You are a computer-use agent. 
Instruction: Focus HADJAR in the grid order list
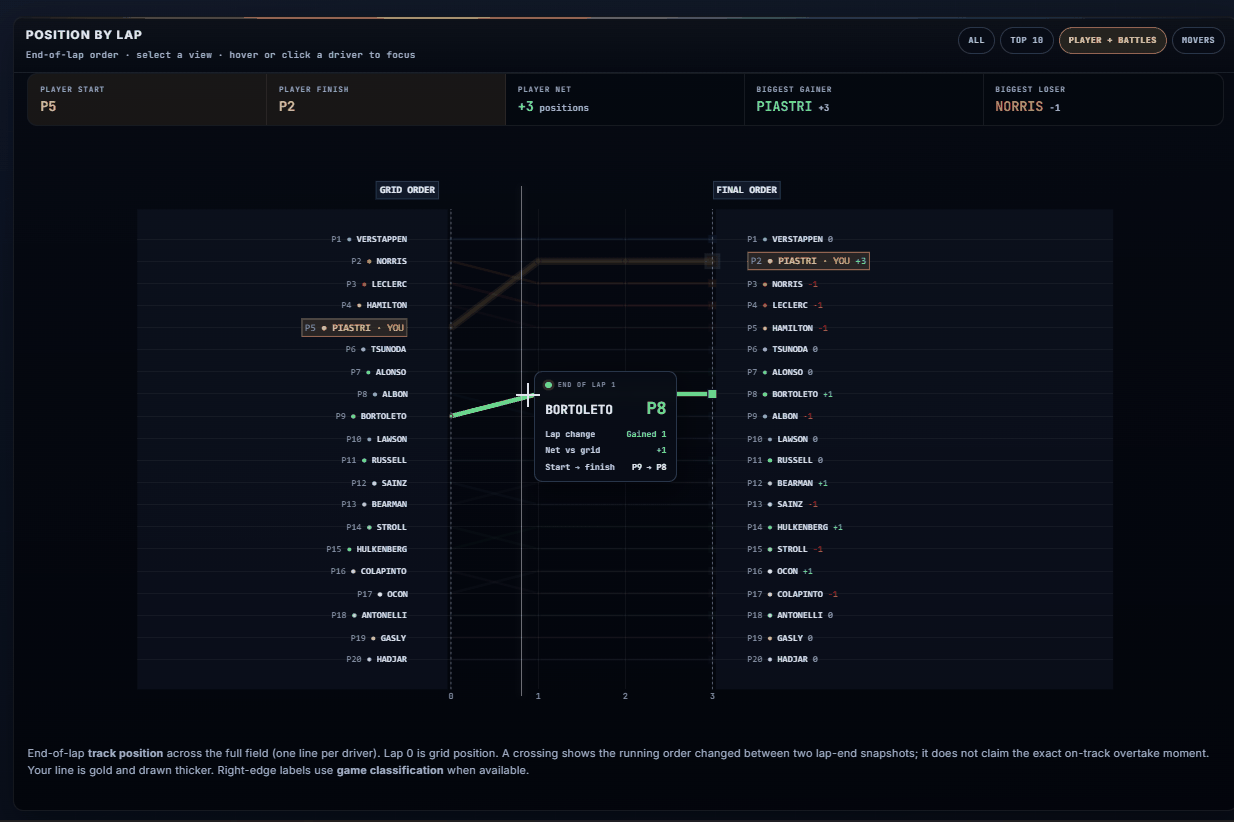coord(376,659)
